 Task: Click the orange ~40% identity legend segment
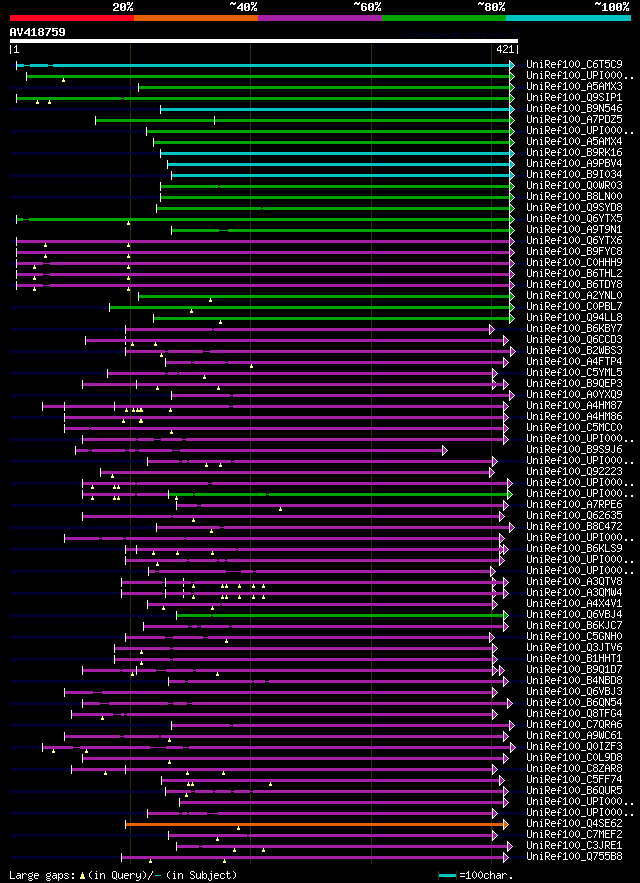pyautogui.click(x=196, y=18)
